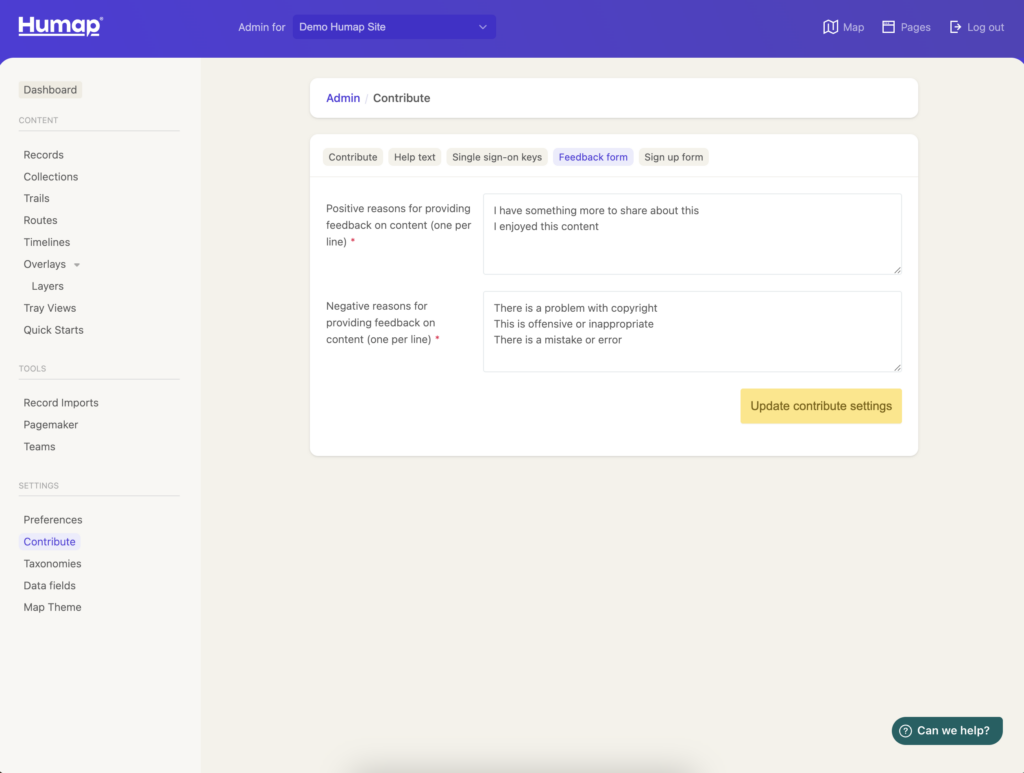1024x773 pixels.
Task: Go to the Dashboard
Action: (50, 89)
